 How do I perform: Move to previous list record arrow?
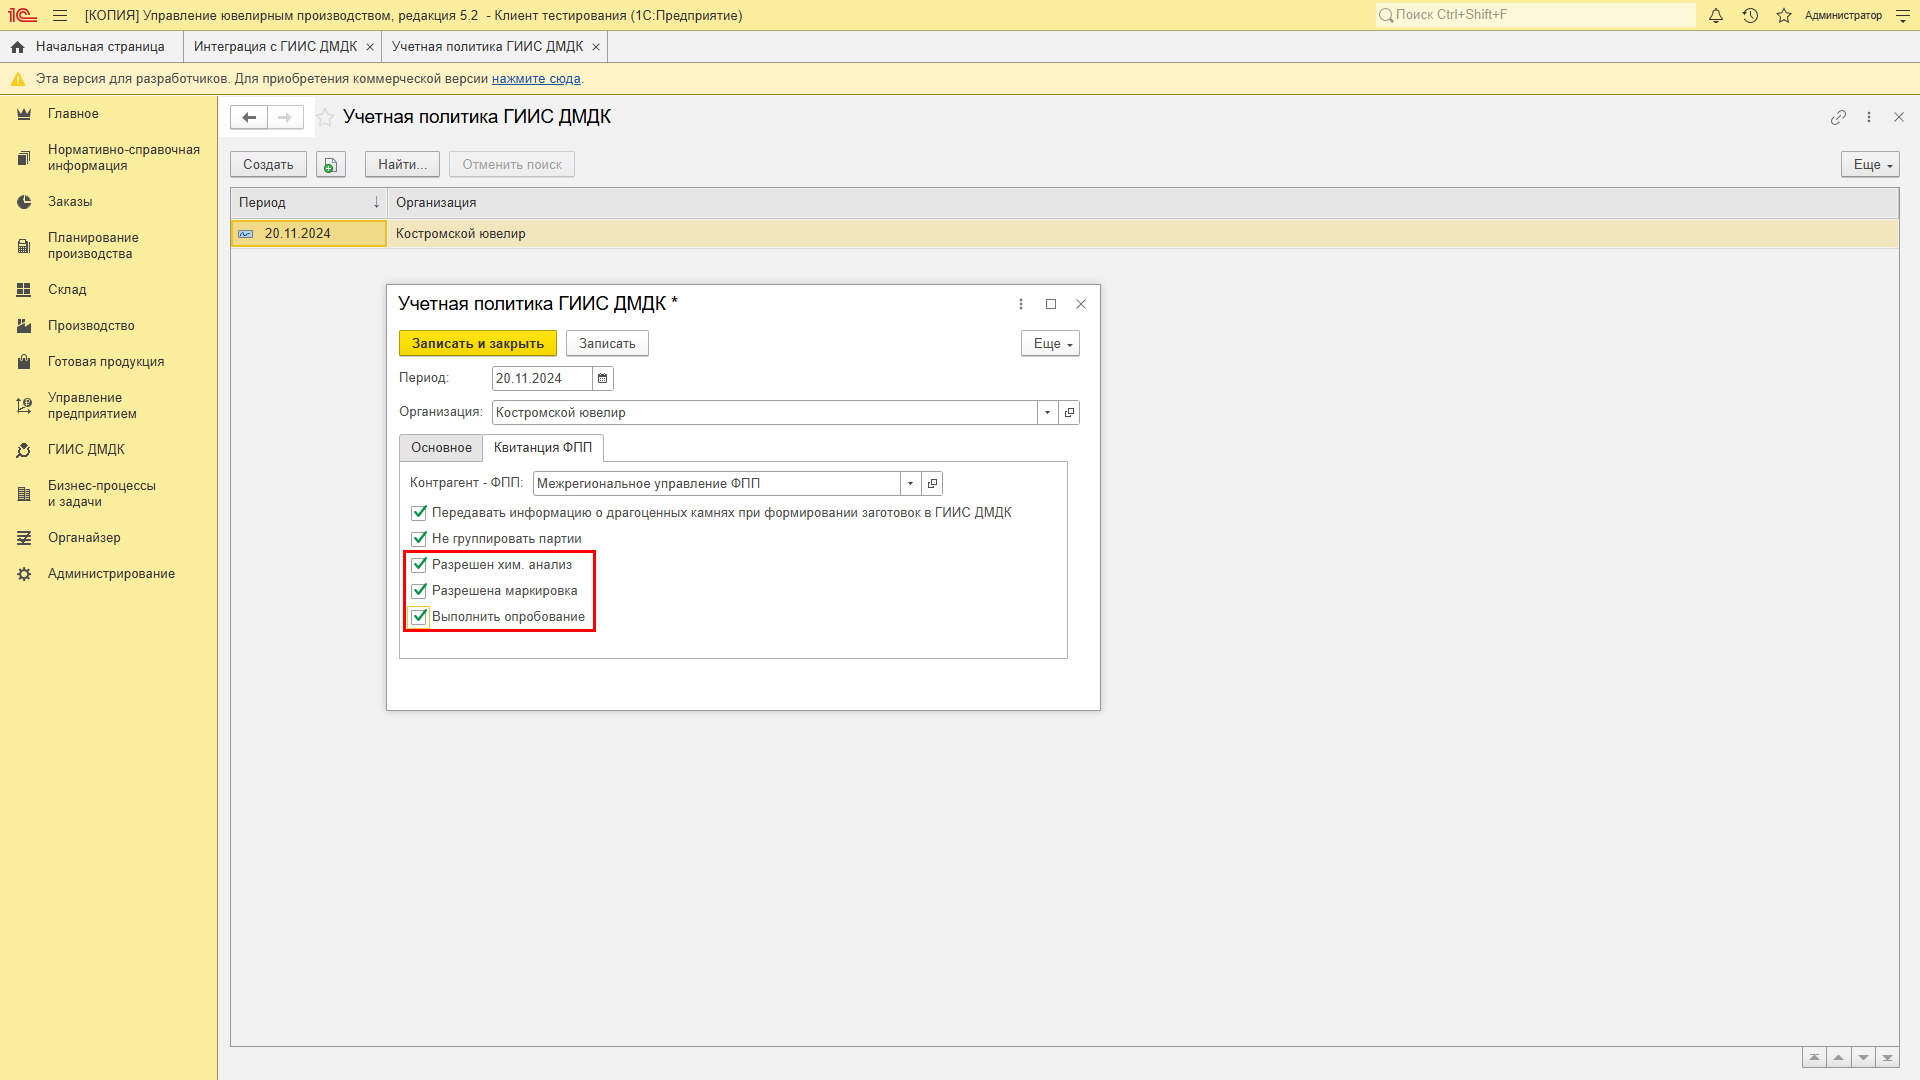[x=1838, y=1058]
